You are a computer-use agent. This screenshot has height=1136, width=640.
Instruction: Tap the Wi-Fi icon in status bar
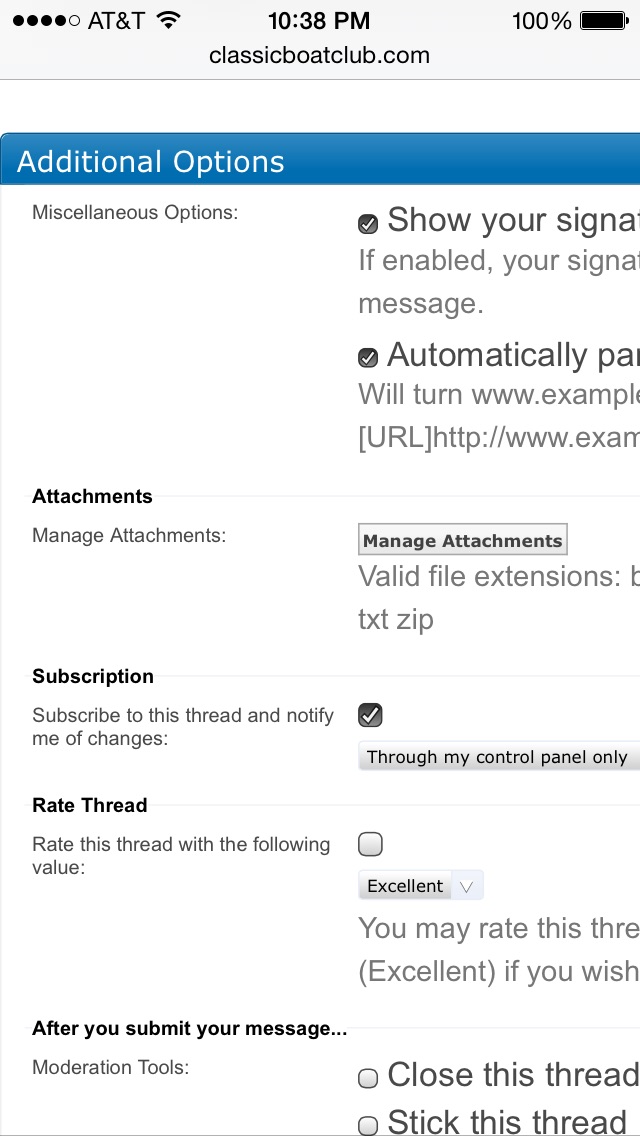click(169, 20)
